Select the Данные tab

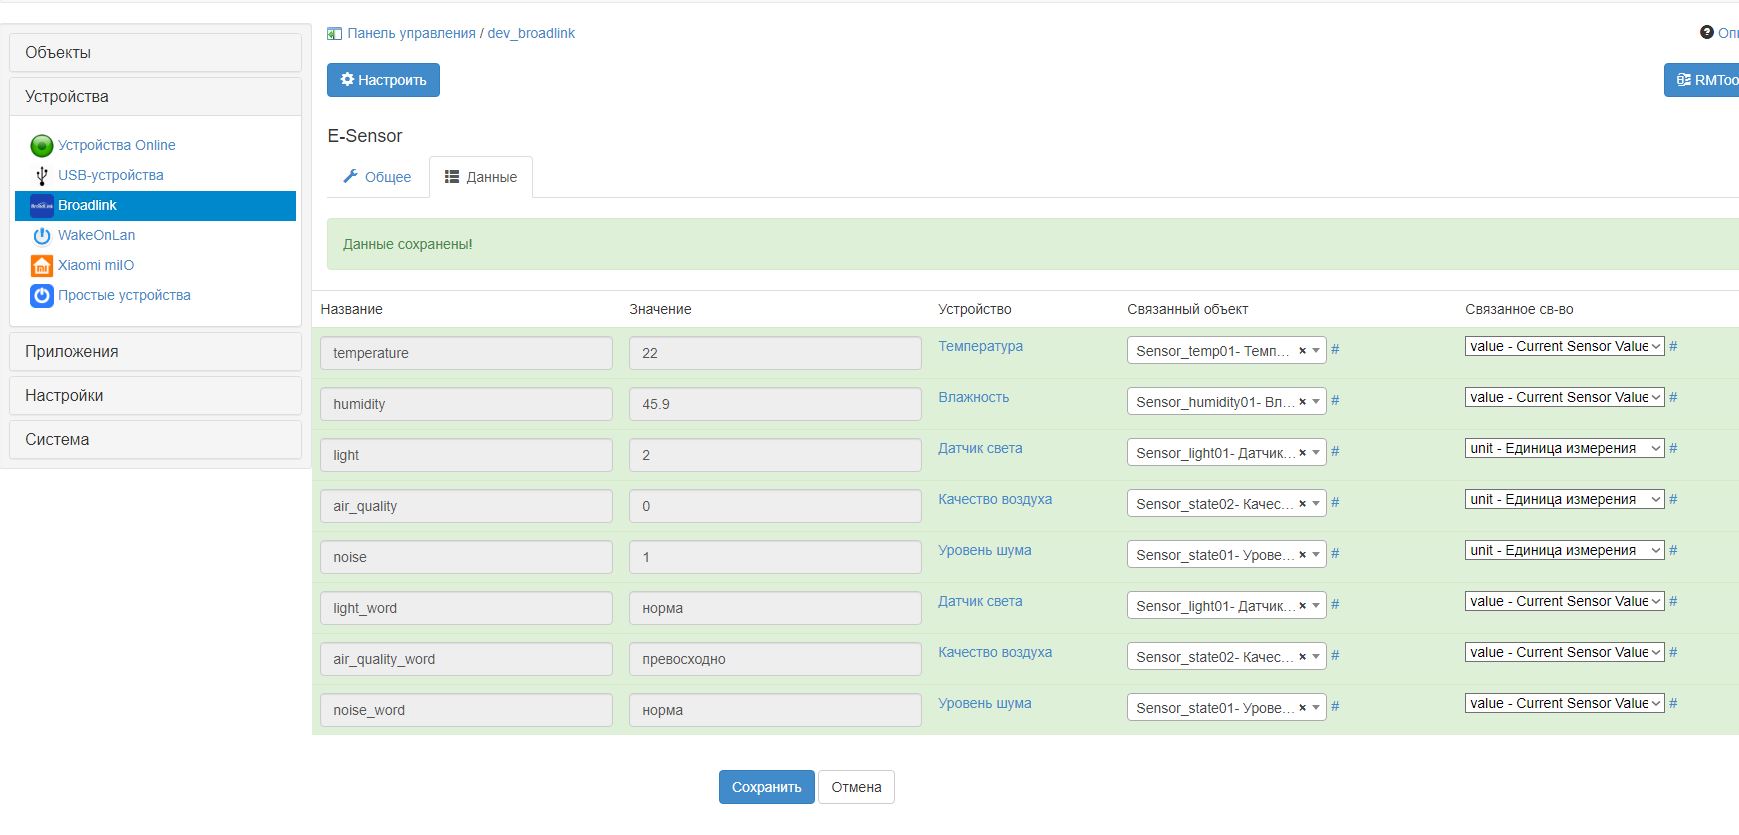[481, 177]
